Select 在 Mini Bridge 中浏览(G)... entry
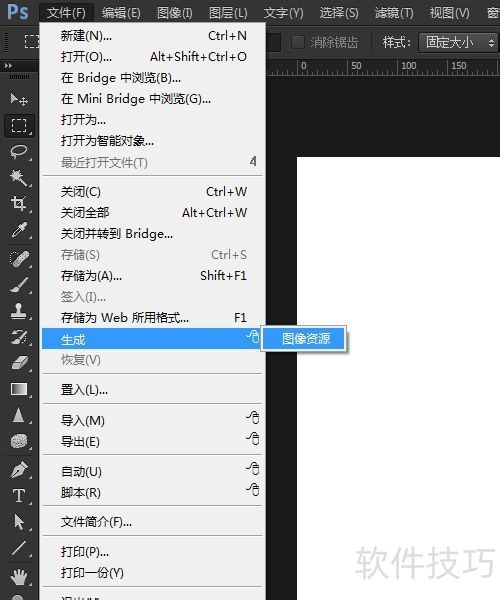This screenshot has width=500, height=600. (x=152, y=99)
